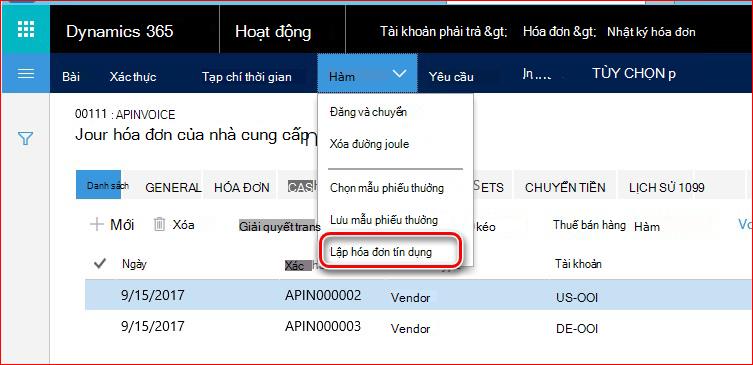Screen dimensions: 753x365
Task: Collapse the Hàm dropdown chevron
Action: pyautogui.click(x=400, y=73)
